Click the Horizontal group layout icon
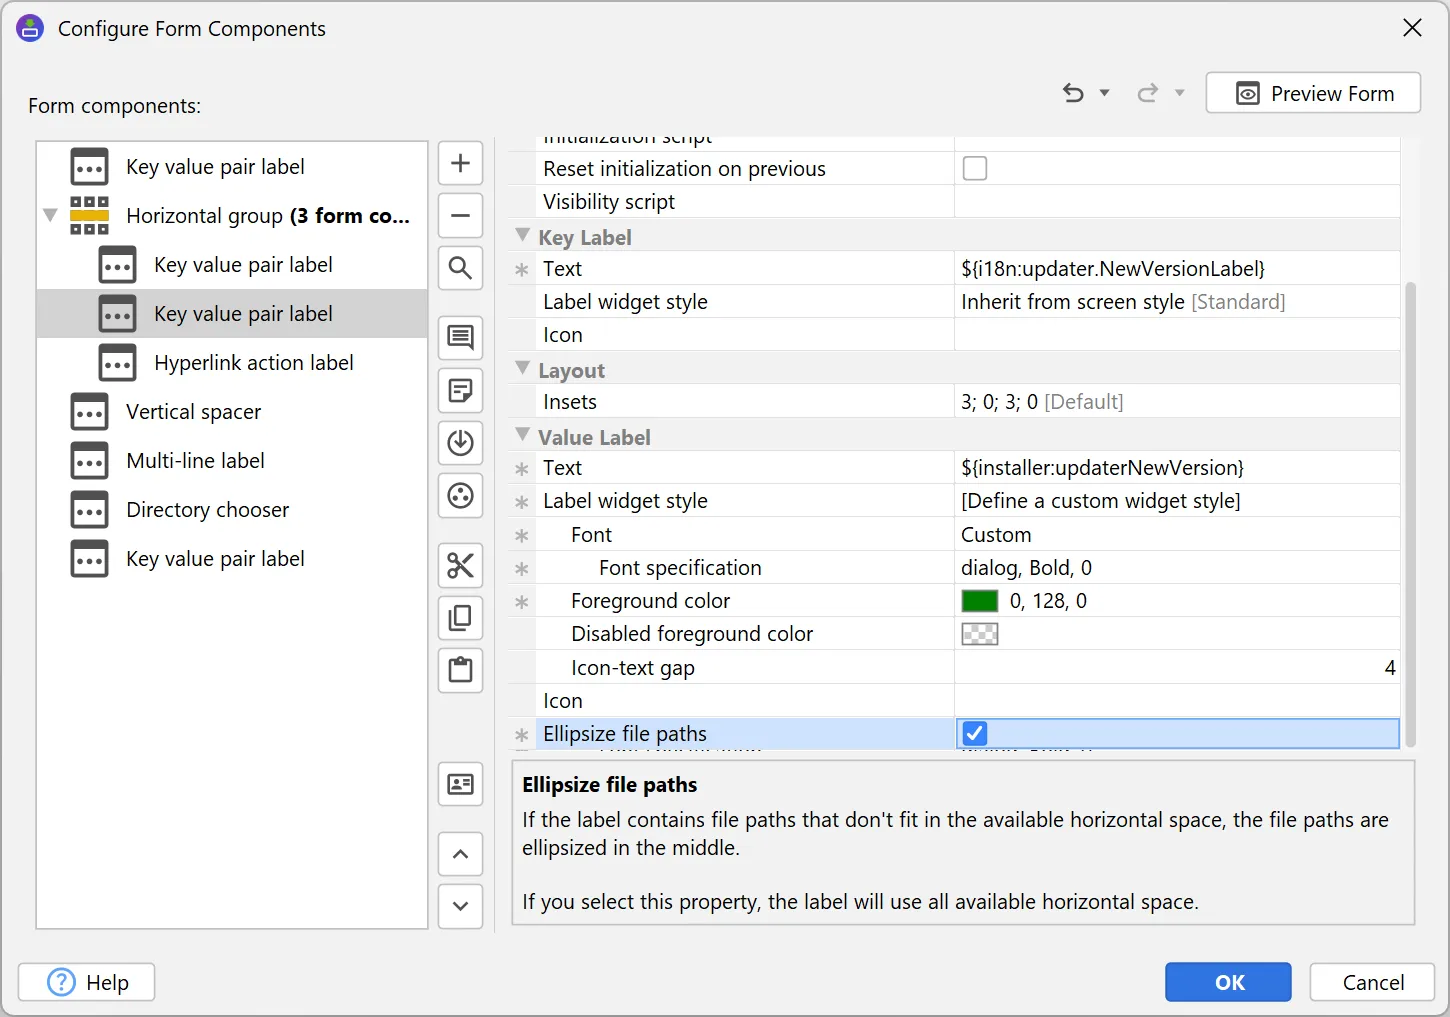This screenshot has width=1450, height=1017. [89, 216]
